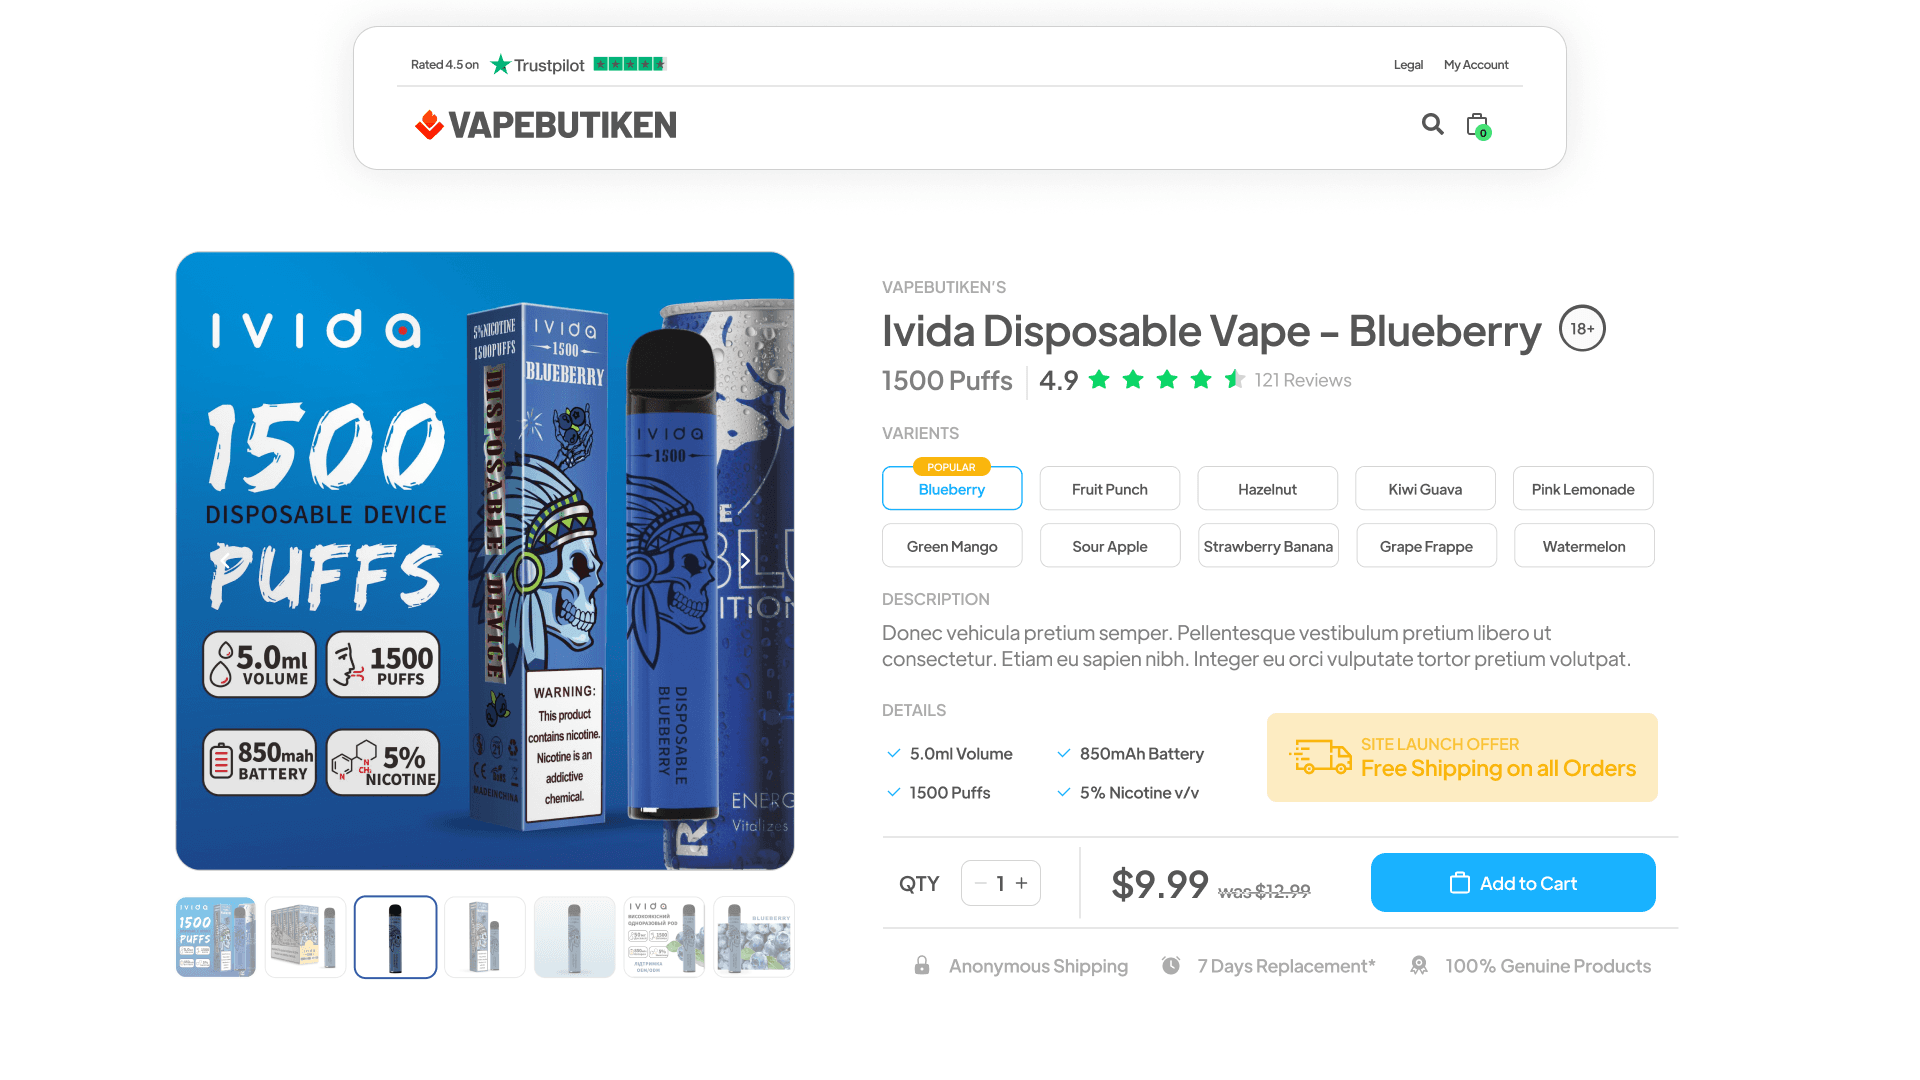Click the Vapebutiken logo

(546, 125)
